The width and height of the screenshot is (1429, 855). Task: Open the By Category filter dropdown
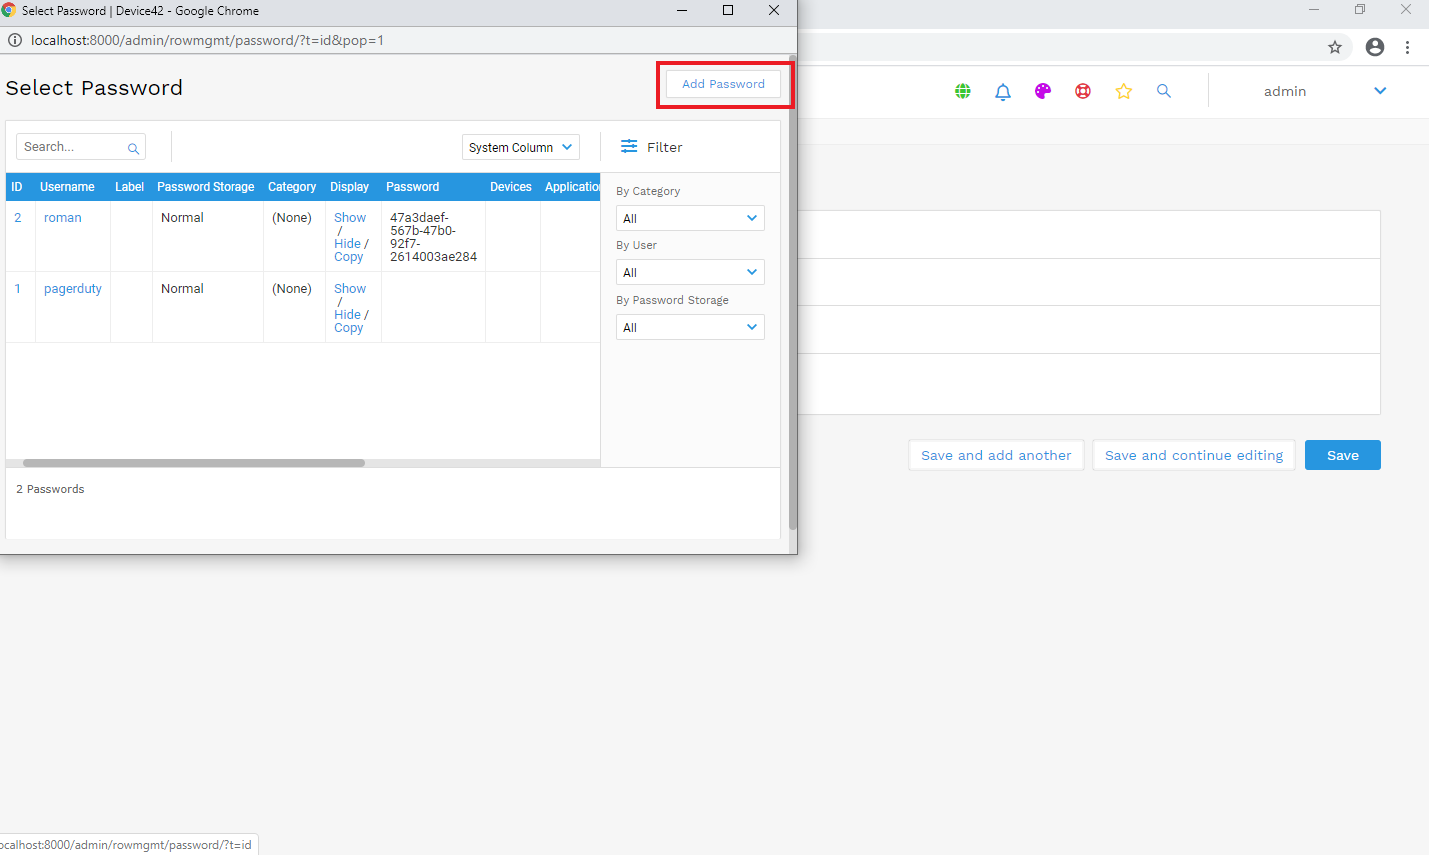click(690, 218)
